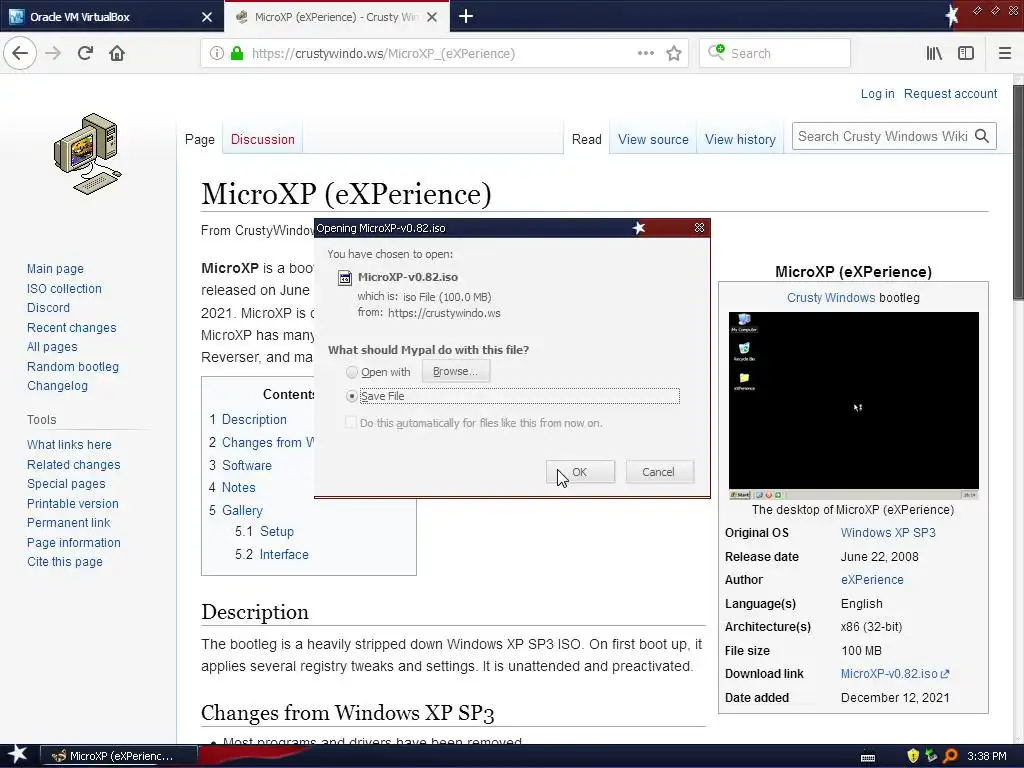Open the MicroXP desktop screenshot thumbnail
The height and width of the screenshot is (768, 1024).
(x=854, y=406)
